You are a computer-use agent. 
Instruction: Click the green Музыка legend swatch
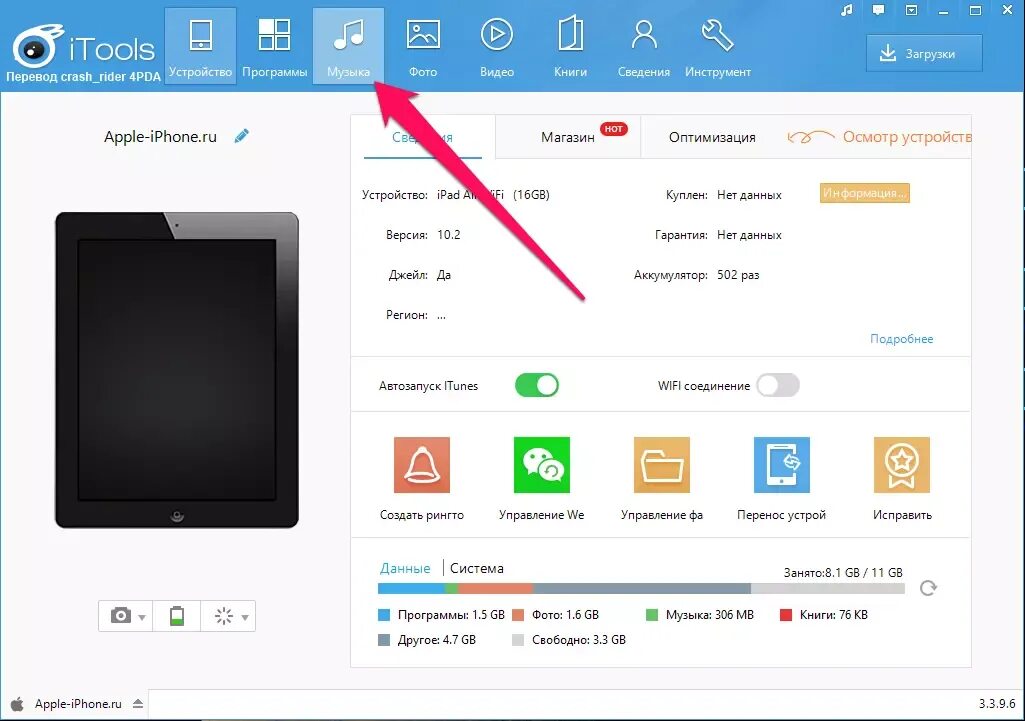[652, 614]
